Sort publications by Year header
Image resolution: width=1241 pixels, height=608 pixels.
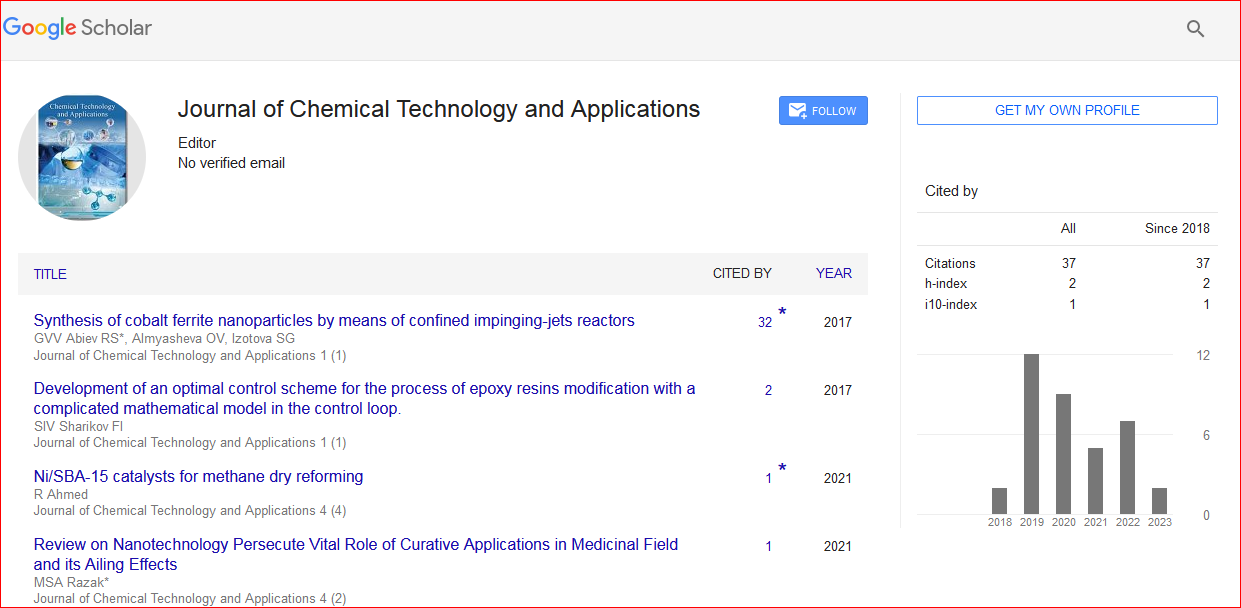pos(833,273)
